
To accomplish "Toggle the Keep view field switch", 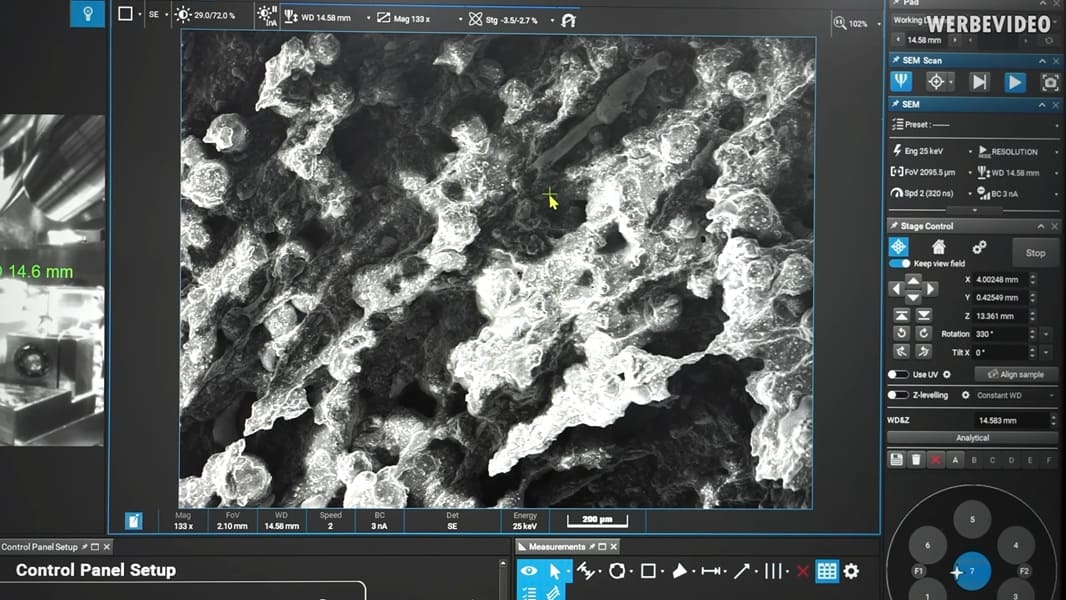I will click(x=899, y=263).
